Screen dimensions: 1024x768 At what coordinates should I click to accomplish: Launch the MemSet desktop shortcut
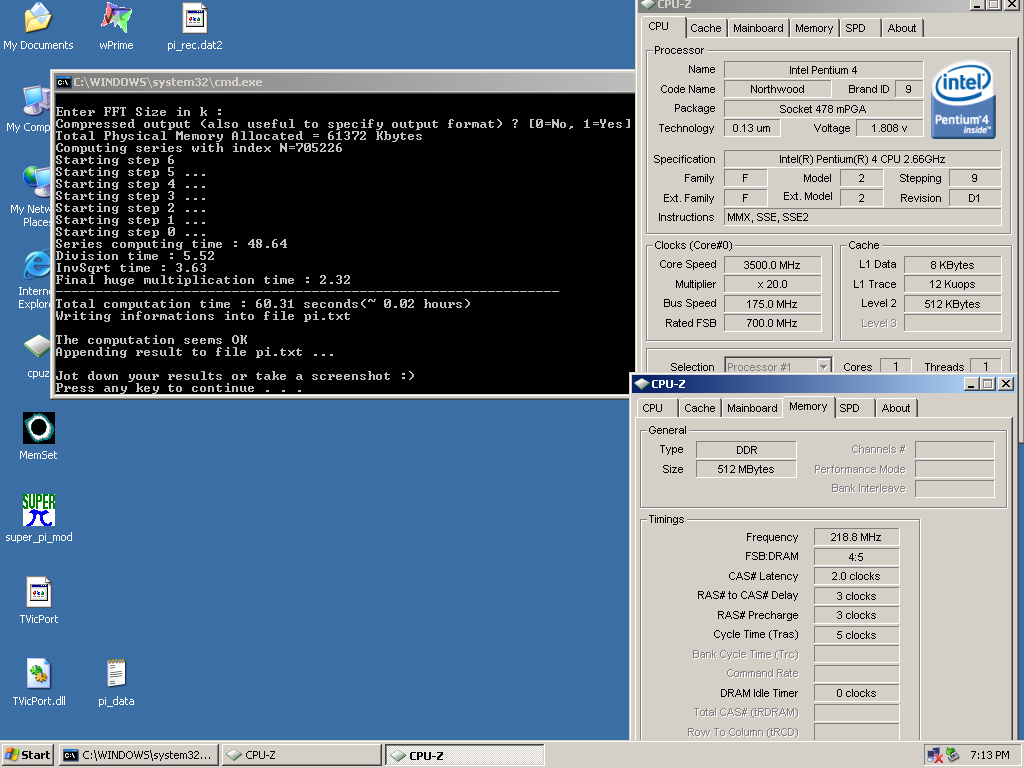click(x=39, y=436)
